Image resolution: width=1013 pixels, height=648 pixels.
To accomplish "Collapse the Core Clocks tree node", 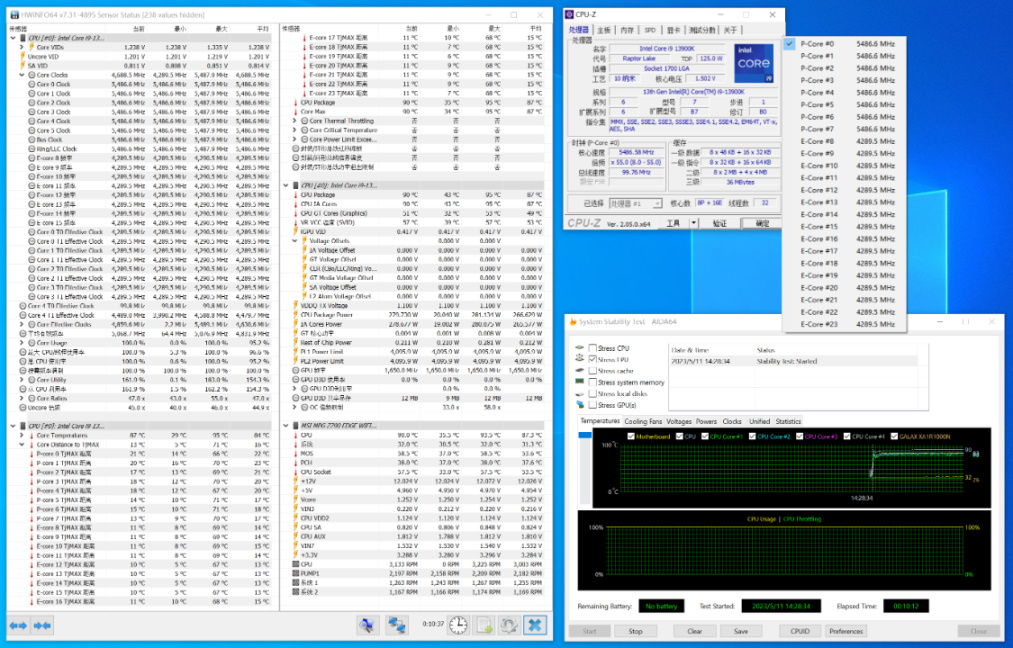I will [22, 75].
